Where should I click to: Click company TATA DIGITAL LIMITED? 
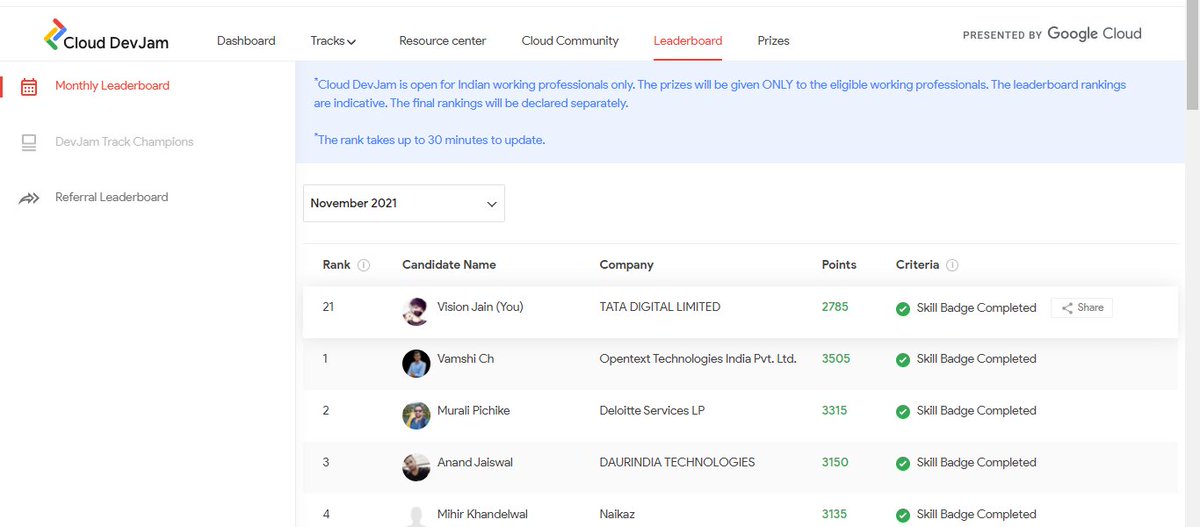pos(660,307)
